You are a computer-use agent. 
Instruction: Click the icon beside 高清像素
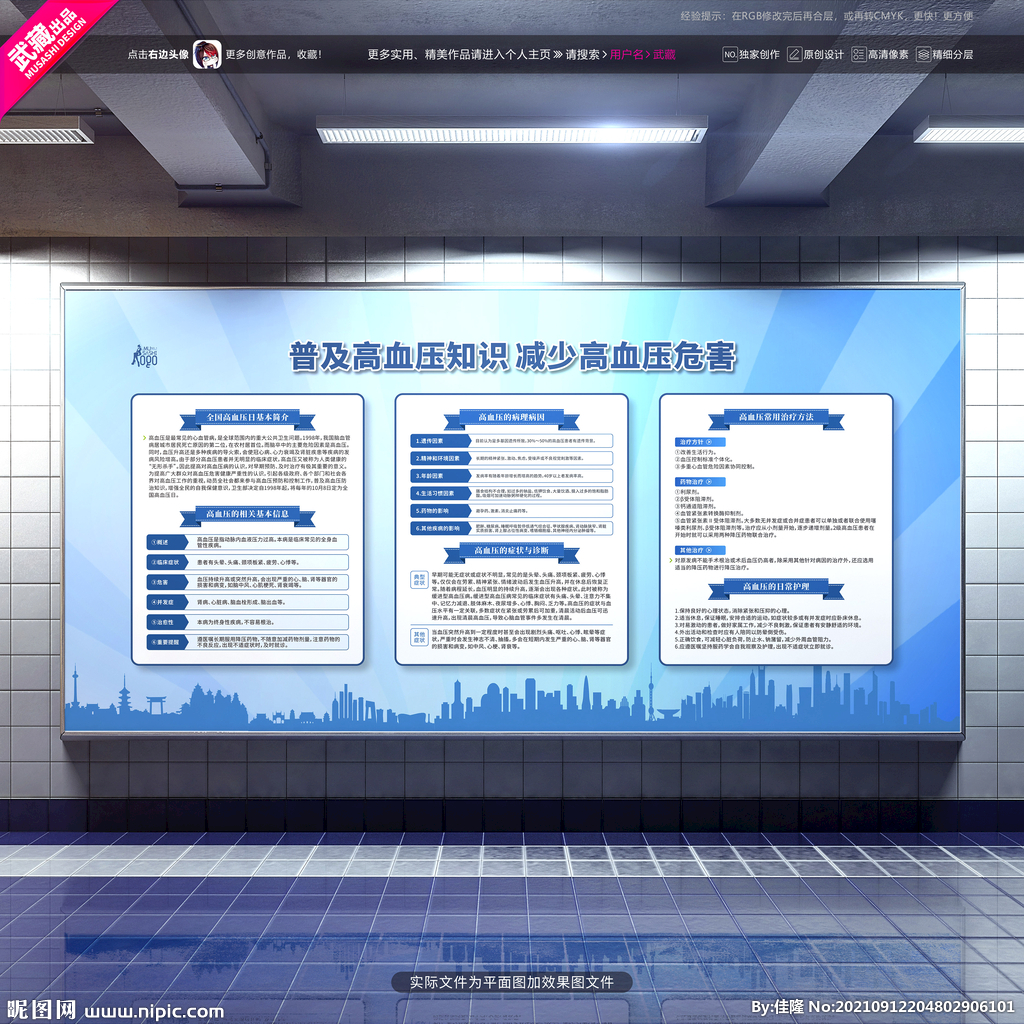(857, 54)
